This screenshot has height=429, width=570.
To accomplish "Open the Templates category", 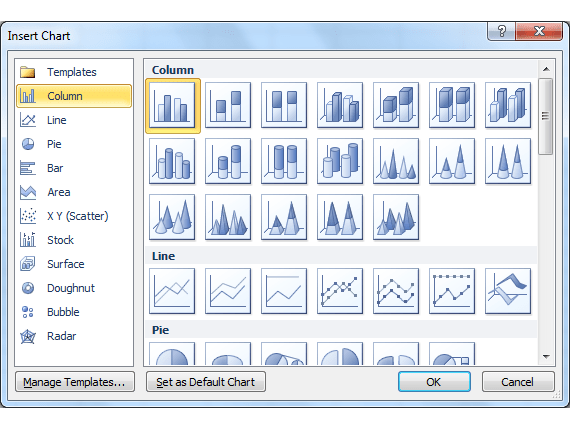I will [74, 72].
